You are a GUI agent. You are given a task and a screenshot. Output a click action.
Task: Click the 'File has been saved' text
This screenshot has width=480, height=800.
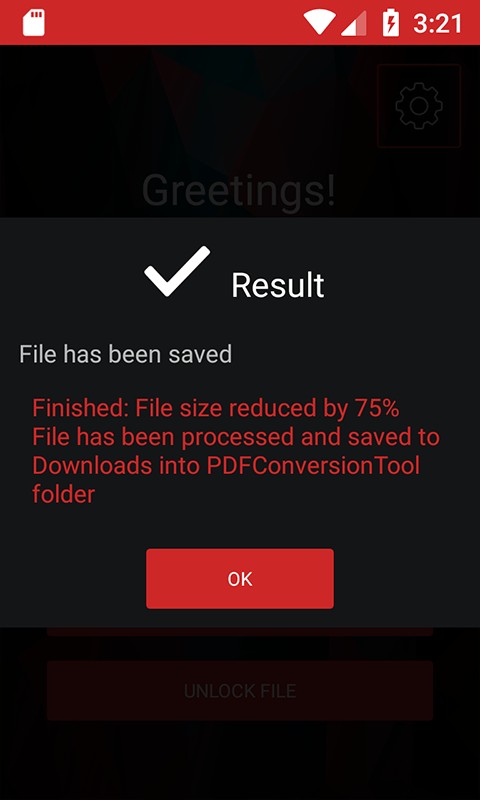[125, 354]
